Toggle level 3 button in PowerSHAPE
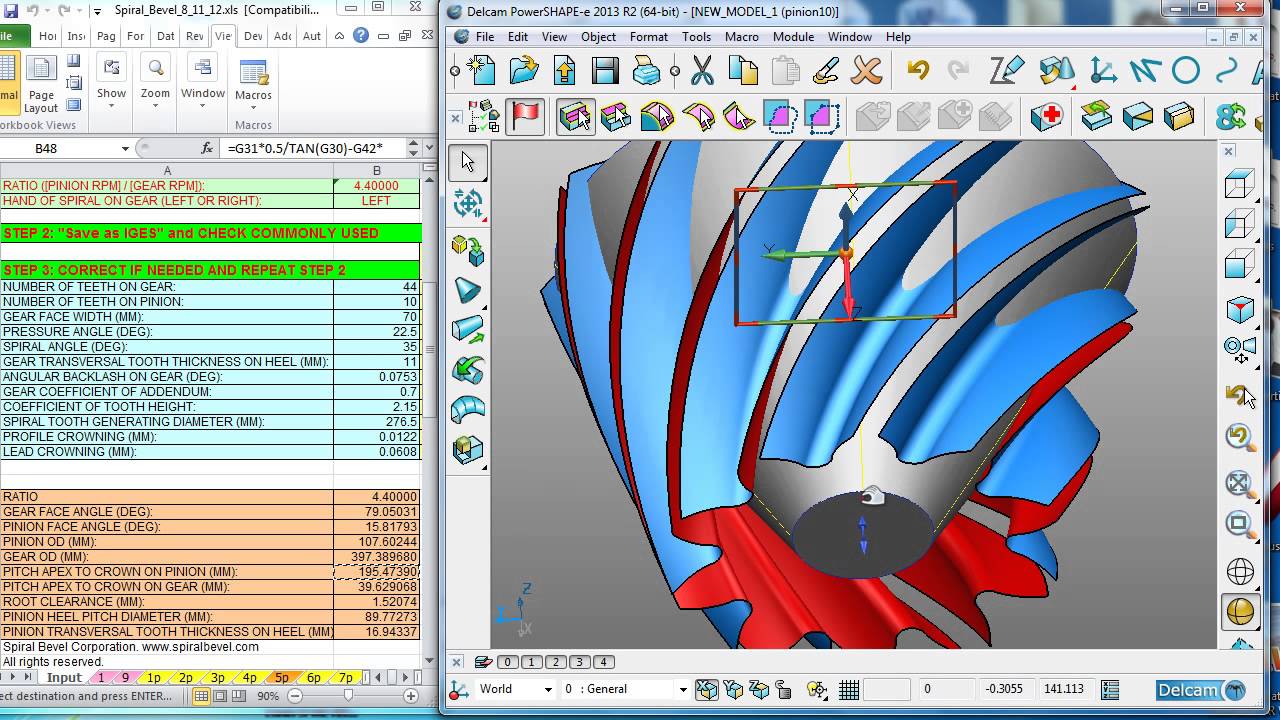This screenshot has width=1280, height=720. pyautogui.click(x=579, y=662)
